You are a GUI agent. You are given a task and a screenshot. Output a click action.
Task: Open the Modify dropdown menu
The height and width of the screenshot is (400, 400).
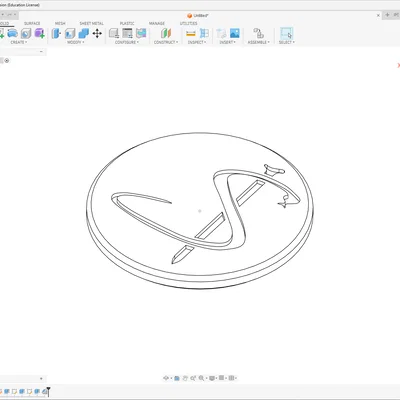(x=76, y=42)
